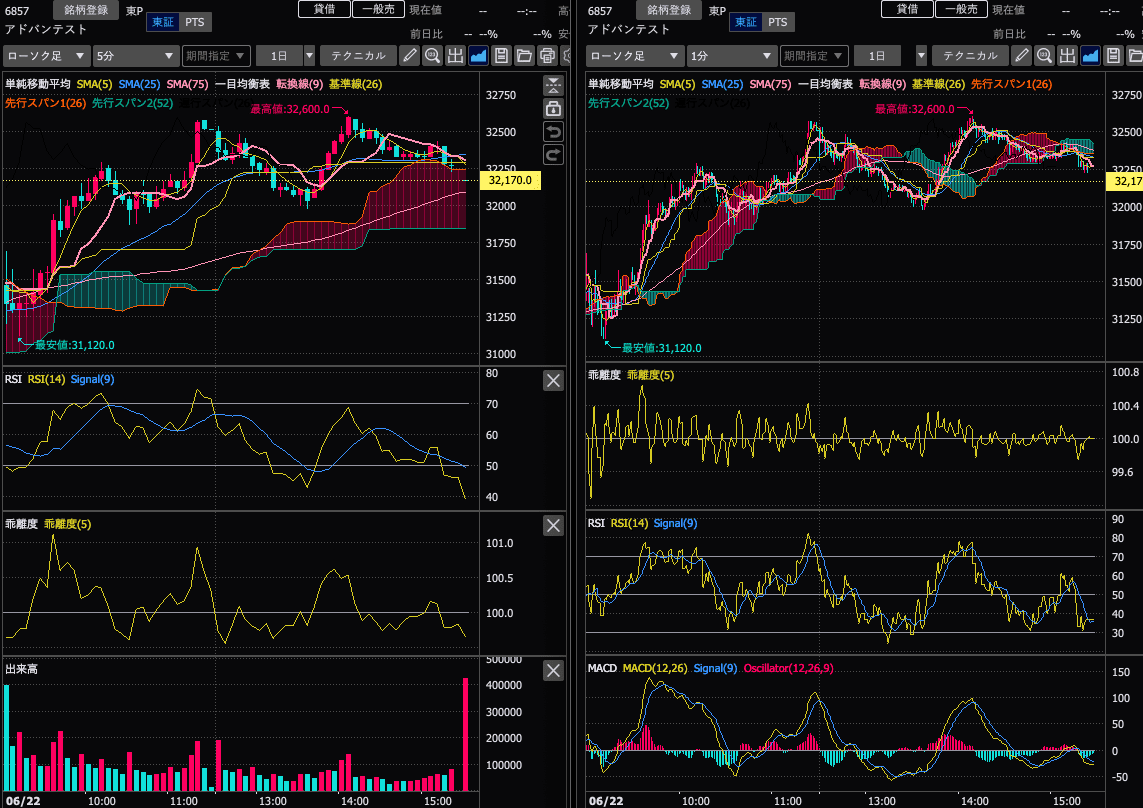Click the printer icon in left chart toolbar
Screen dimensions: 1143x808
tap(547, 55)
